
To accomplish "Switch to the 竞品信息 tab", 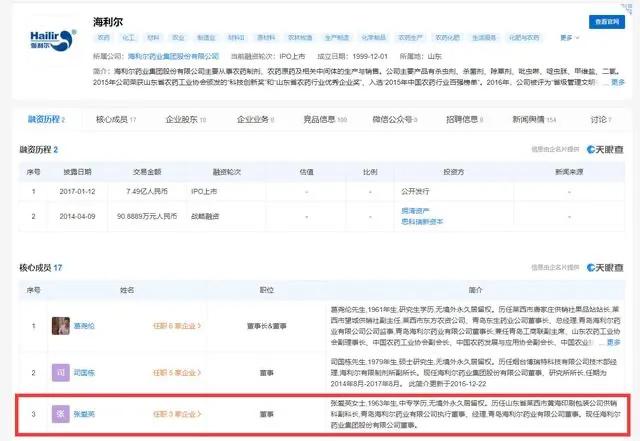I will [325, 119].
